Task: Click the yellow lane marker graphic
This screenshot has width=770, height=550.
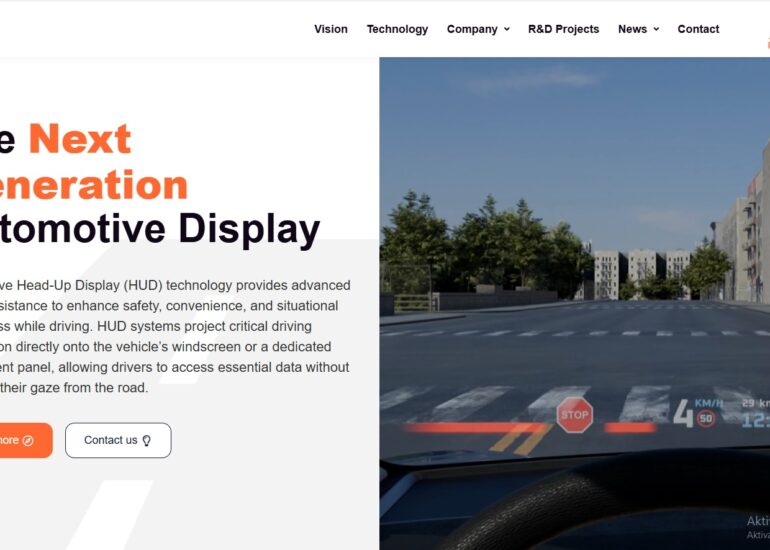Action: pos(521,438)
